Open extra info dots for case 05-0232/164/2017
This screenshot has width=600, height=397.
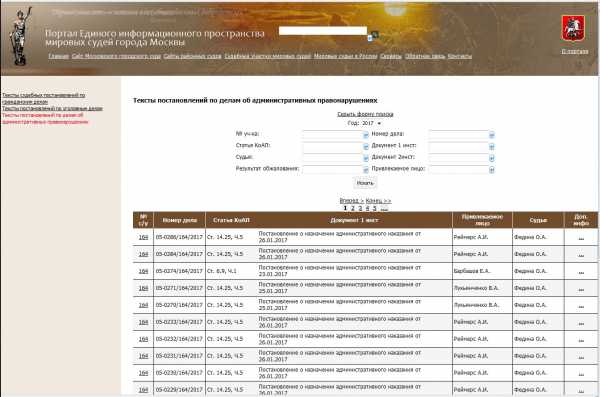click(581, 340)
